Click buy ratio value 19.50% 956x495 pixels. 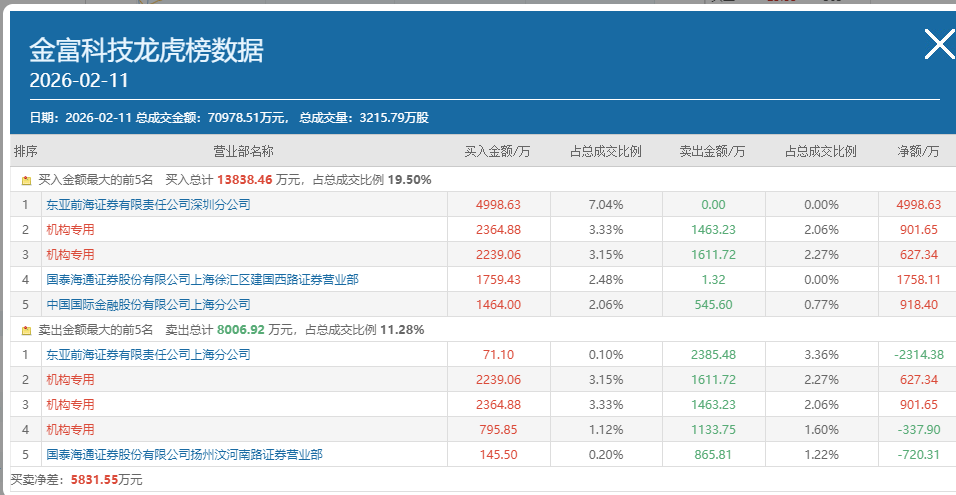click(x=410, y=180)
